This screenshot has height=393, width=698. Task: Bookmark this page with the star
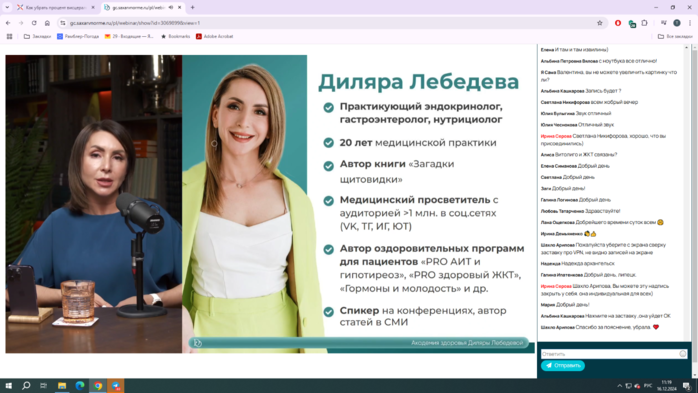click(600, 23)
